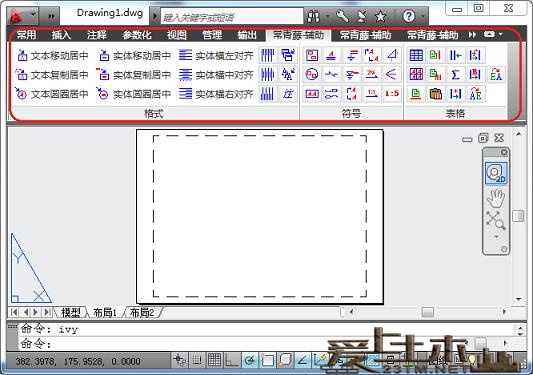Viewport: 533px width, 375px height.
Task: Click the keyword search input field
Action: click(x=232, y=17)
